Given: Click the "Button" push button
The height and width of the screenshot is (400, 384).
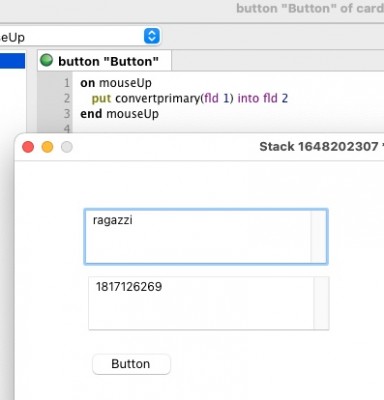Looking at the screenshot, I should point(131,364).
